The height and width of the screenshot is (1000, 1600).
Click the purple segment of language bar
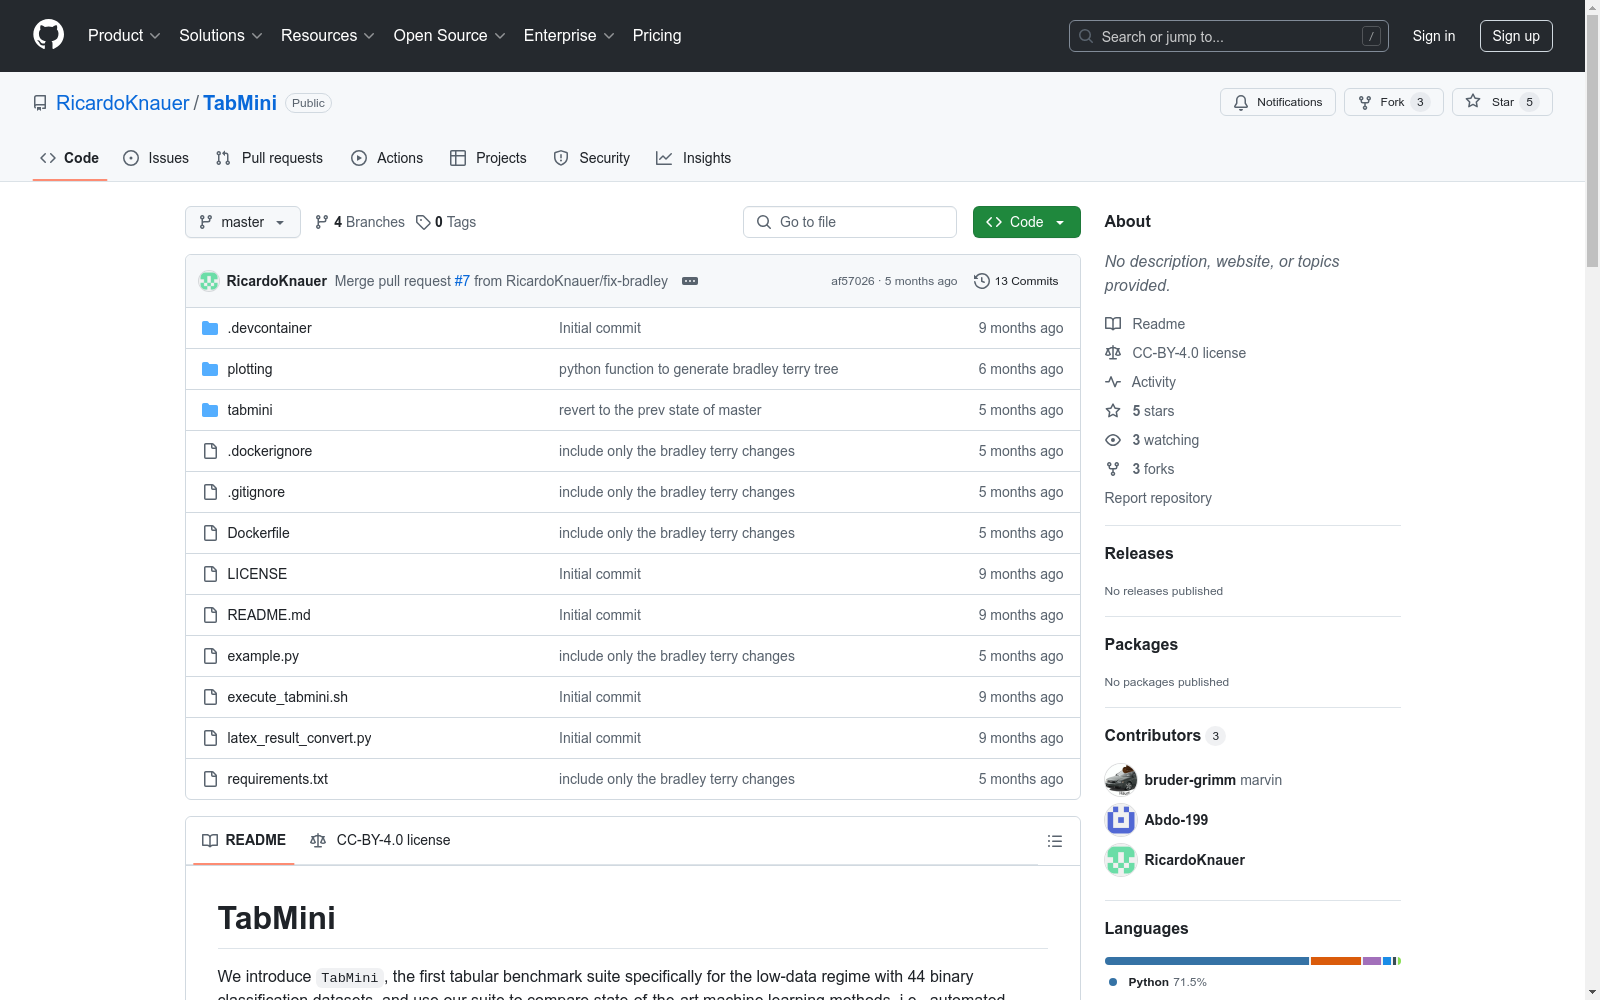[1372, 961]
